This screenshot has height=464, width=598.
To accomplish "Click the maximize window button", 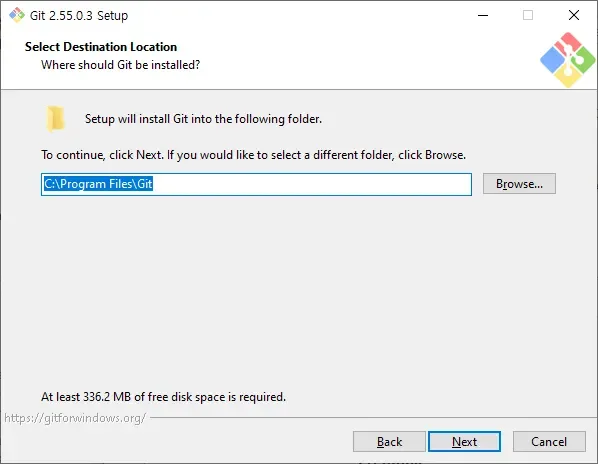I will pyautogui.click(x=528, y=15).
